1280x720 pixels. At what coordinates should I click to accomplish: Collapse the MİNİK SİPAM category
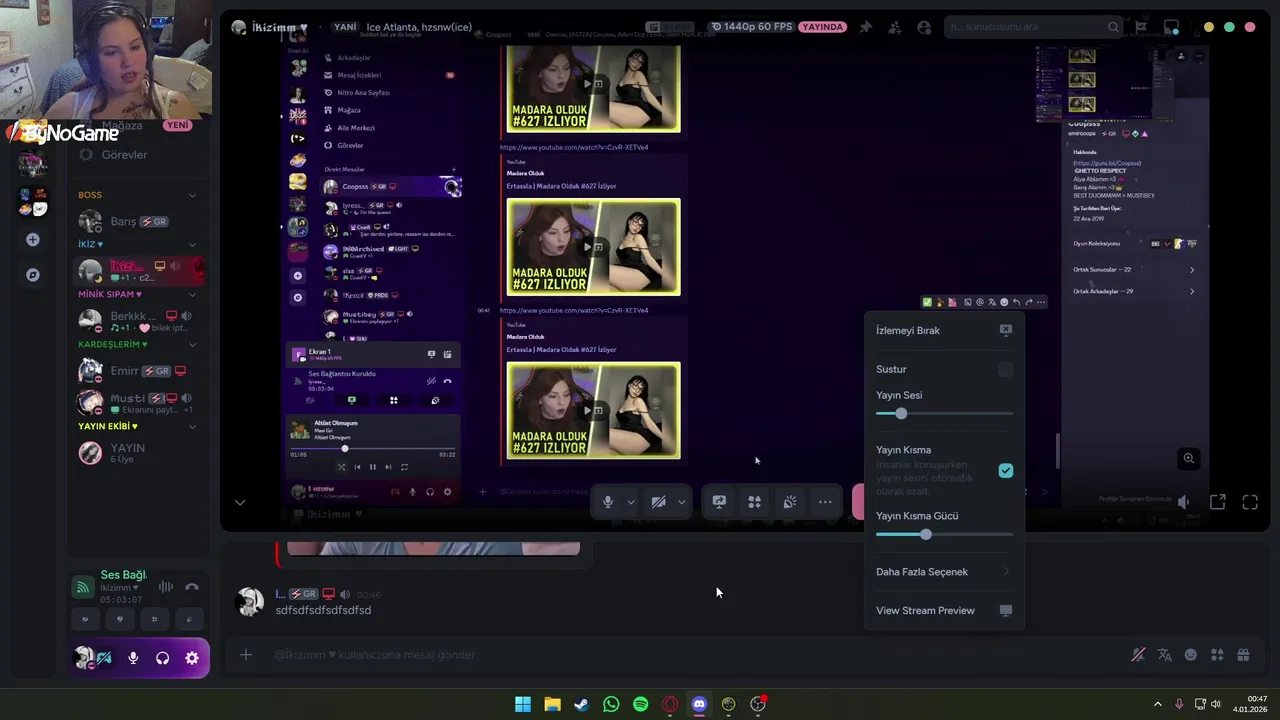pos(192,295)
